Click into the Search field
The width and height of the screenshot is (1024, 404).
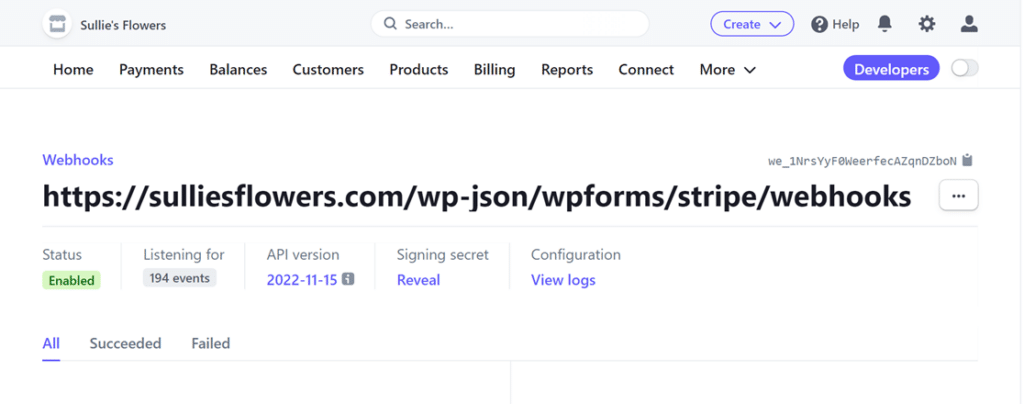pos(520,24)
